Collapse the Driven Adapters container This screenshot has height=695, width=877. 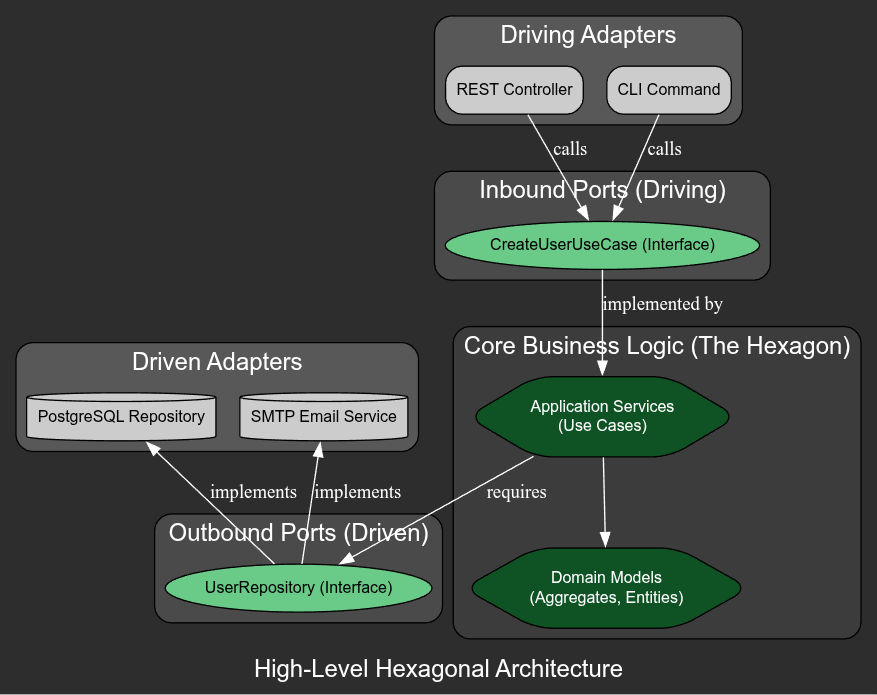point(216,362)
